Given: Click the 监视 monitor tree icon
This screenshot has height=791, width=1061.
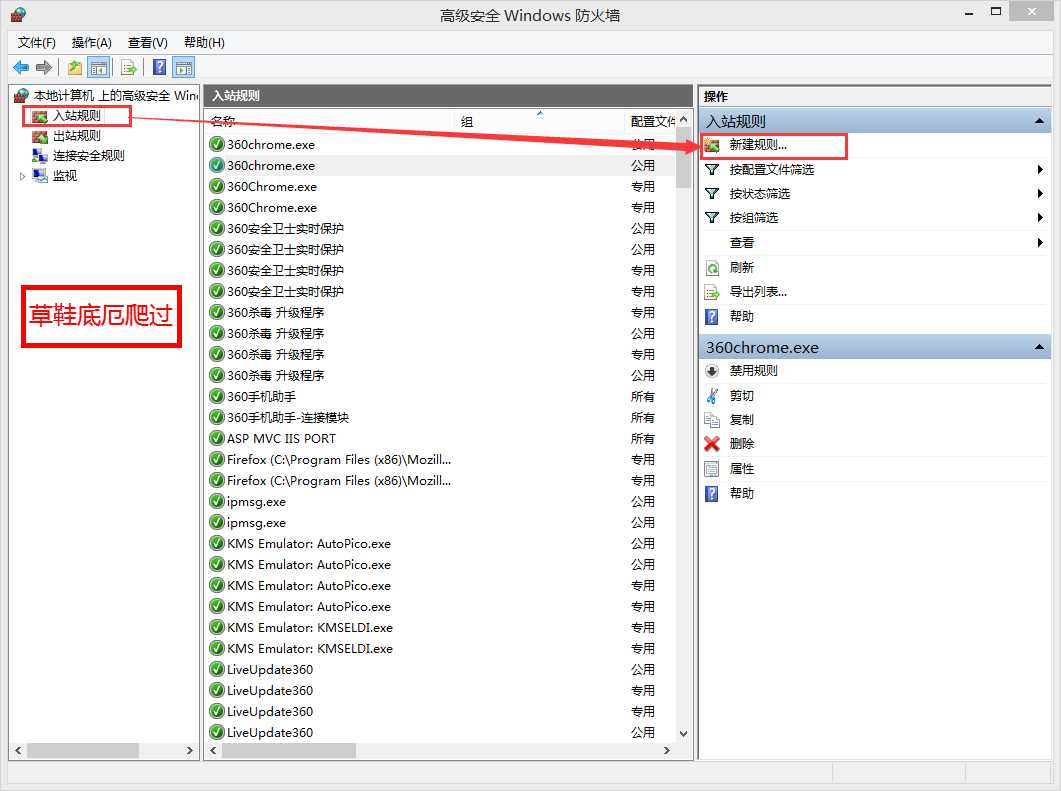Looking at the screenshot, I should (x=40, y=176).
